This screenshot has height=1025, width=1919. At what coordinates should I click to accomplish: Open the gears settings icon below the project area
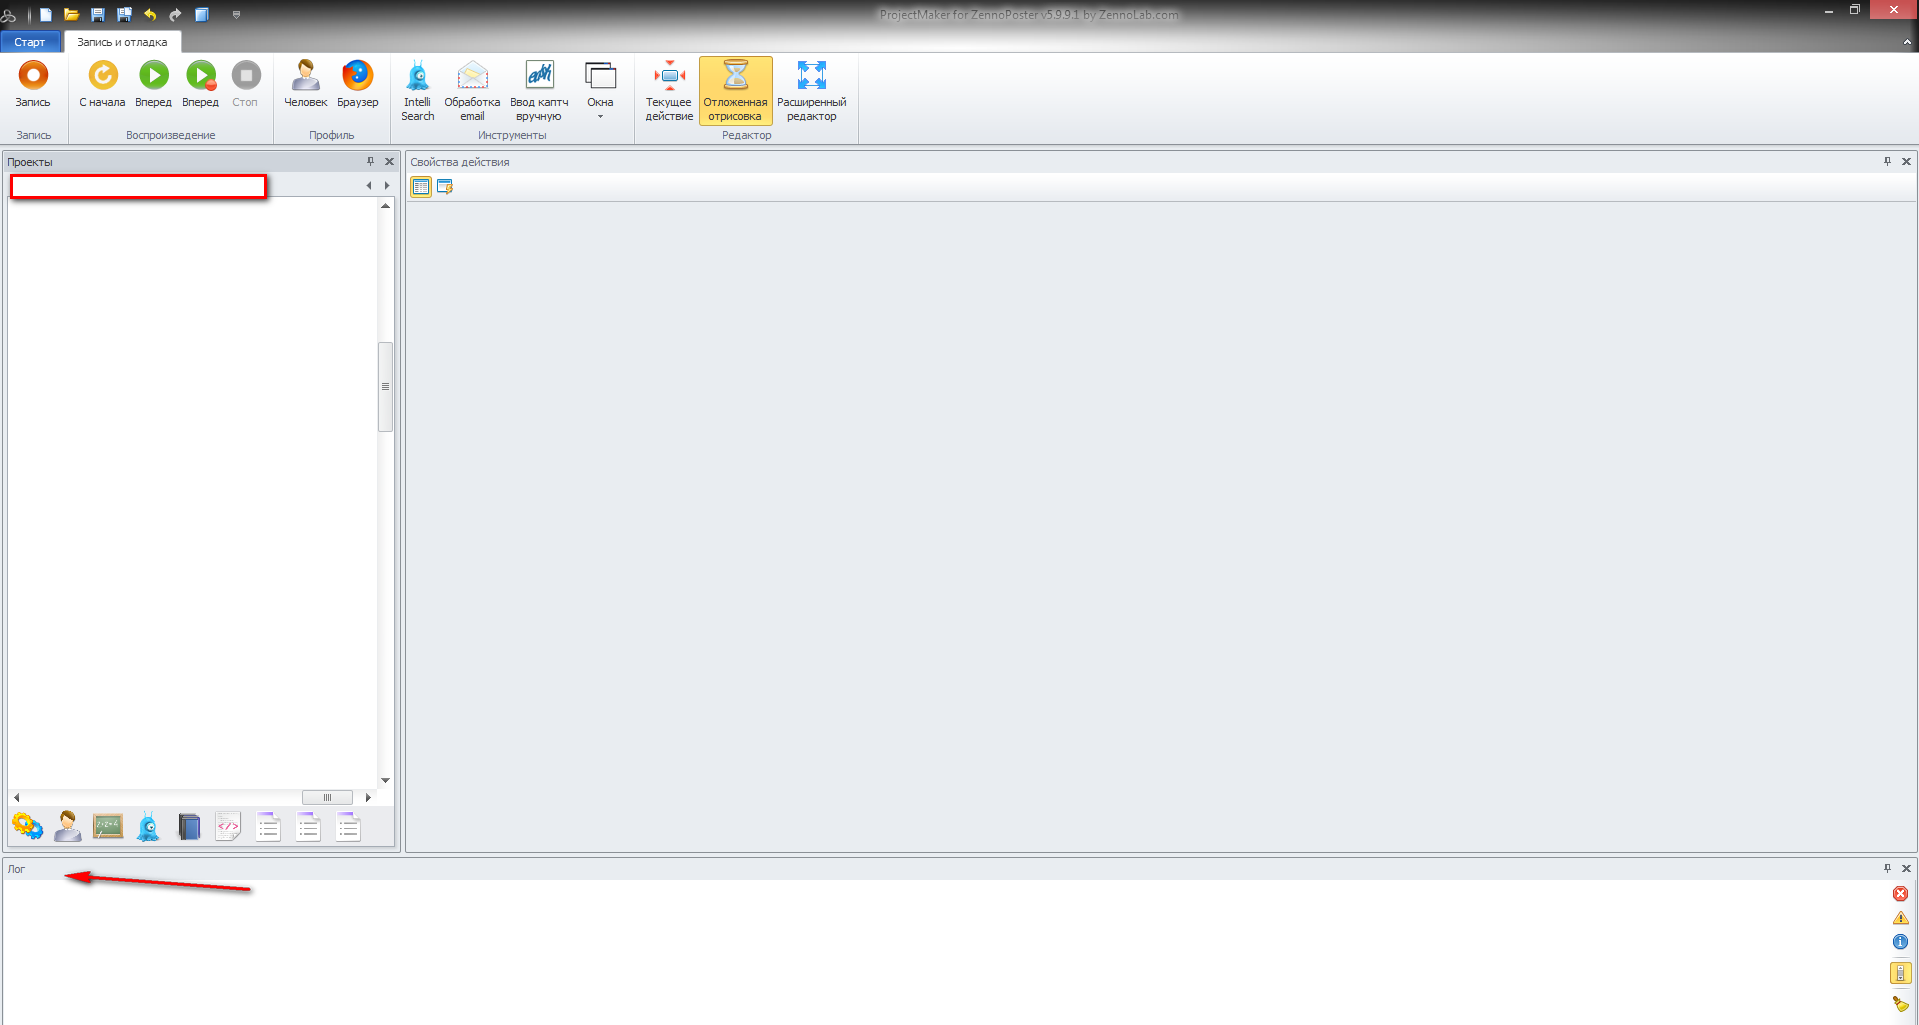27,826
